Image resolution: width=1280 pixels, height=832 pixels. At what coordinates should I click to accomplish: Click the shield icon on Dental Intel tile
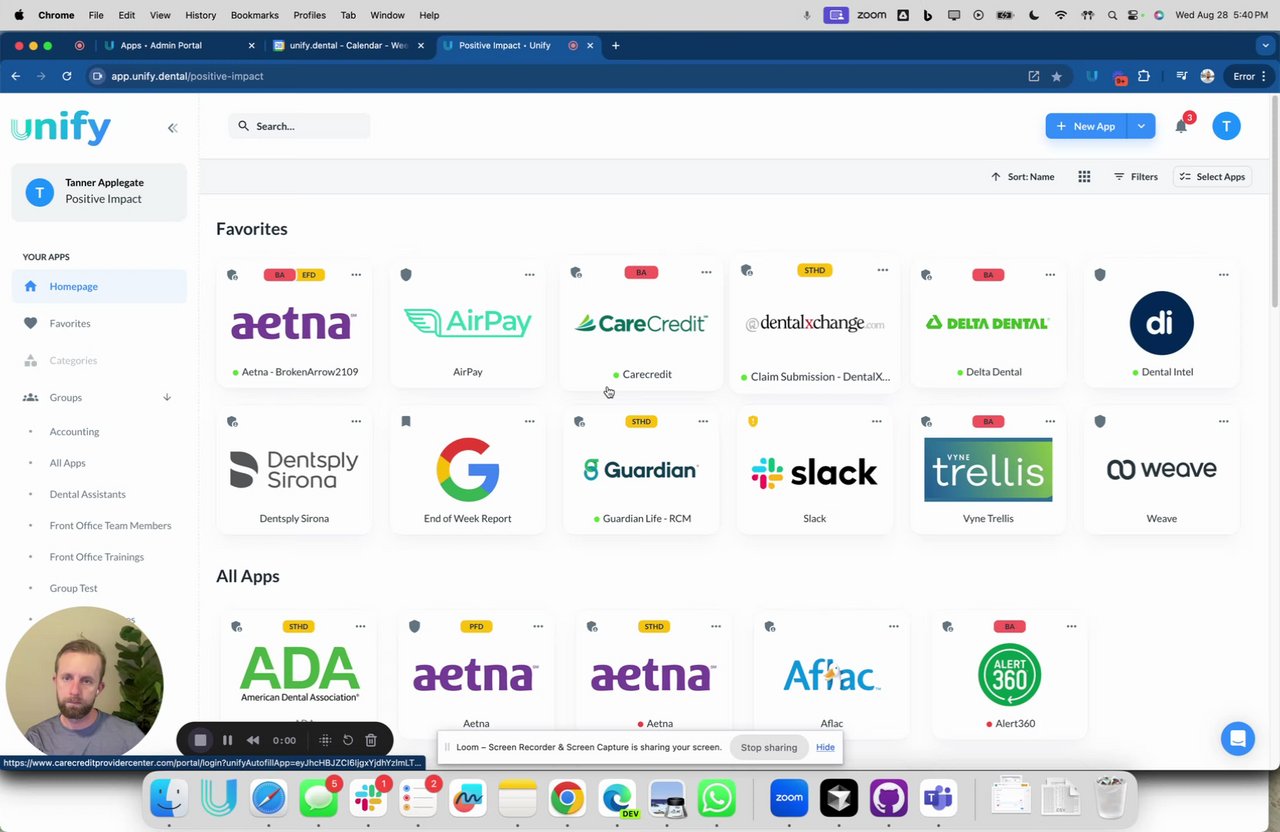pyautogui.click(x=1100, y=274)
